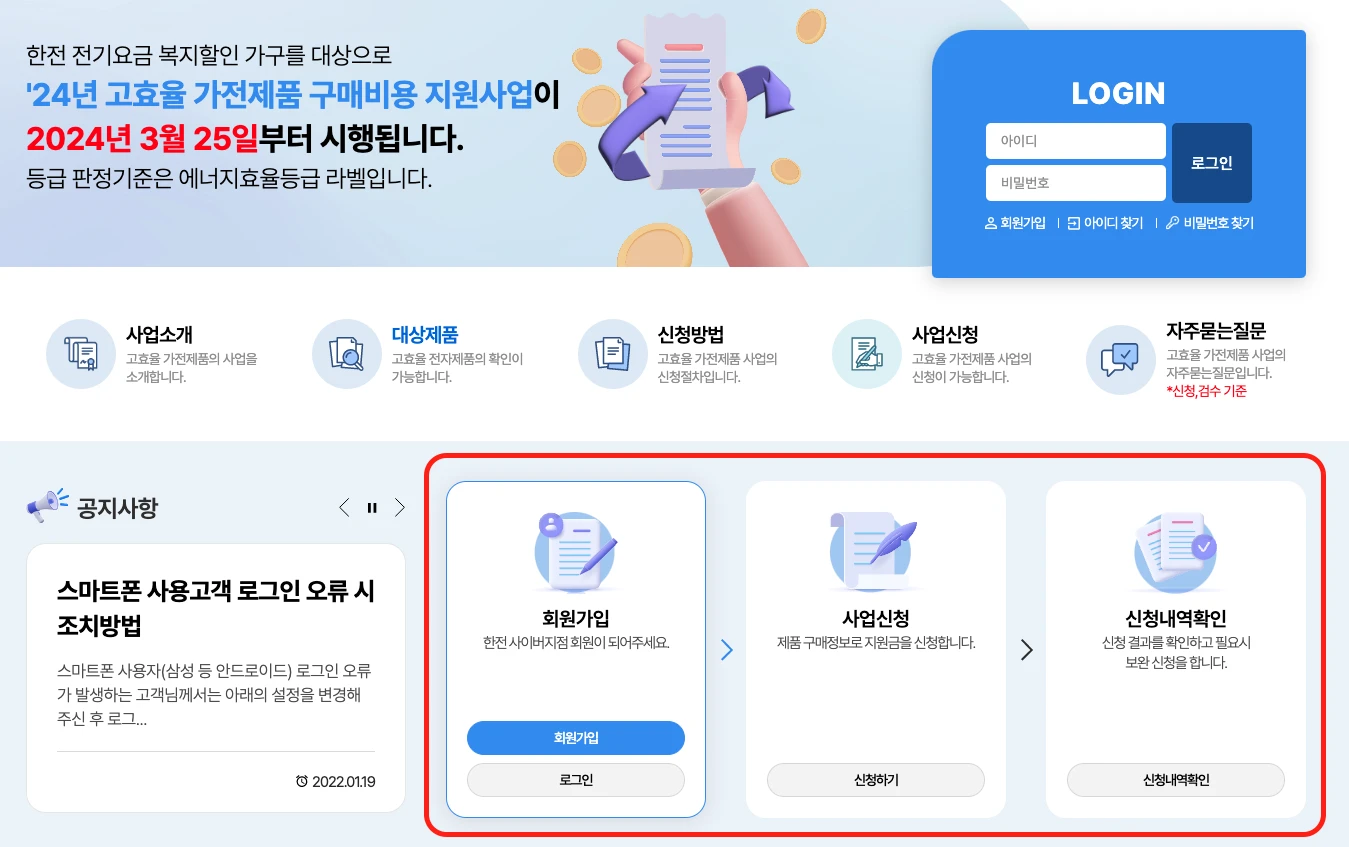Show the next 공지사항 notice

click(x=400, y=508)
